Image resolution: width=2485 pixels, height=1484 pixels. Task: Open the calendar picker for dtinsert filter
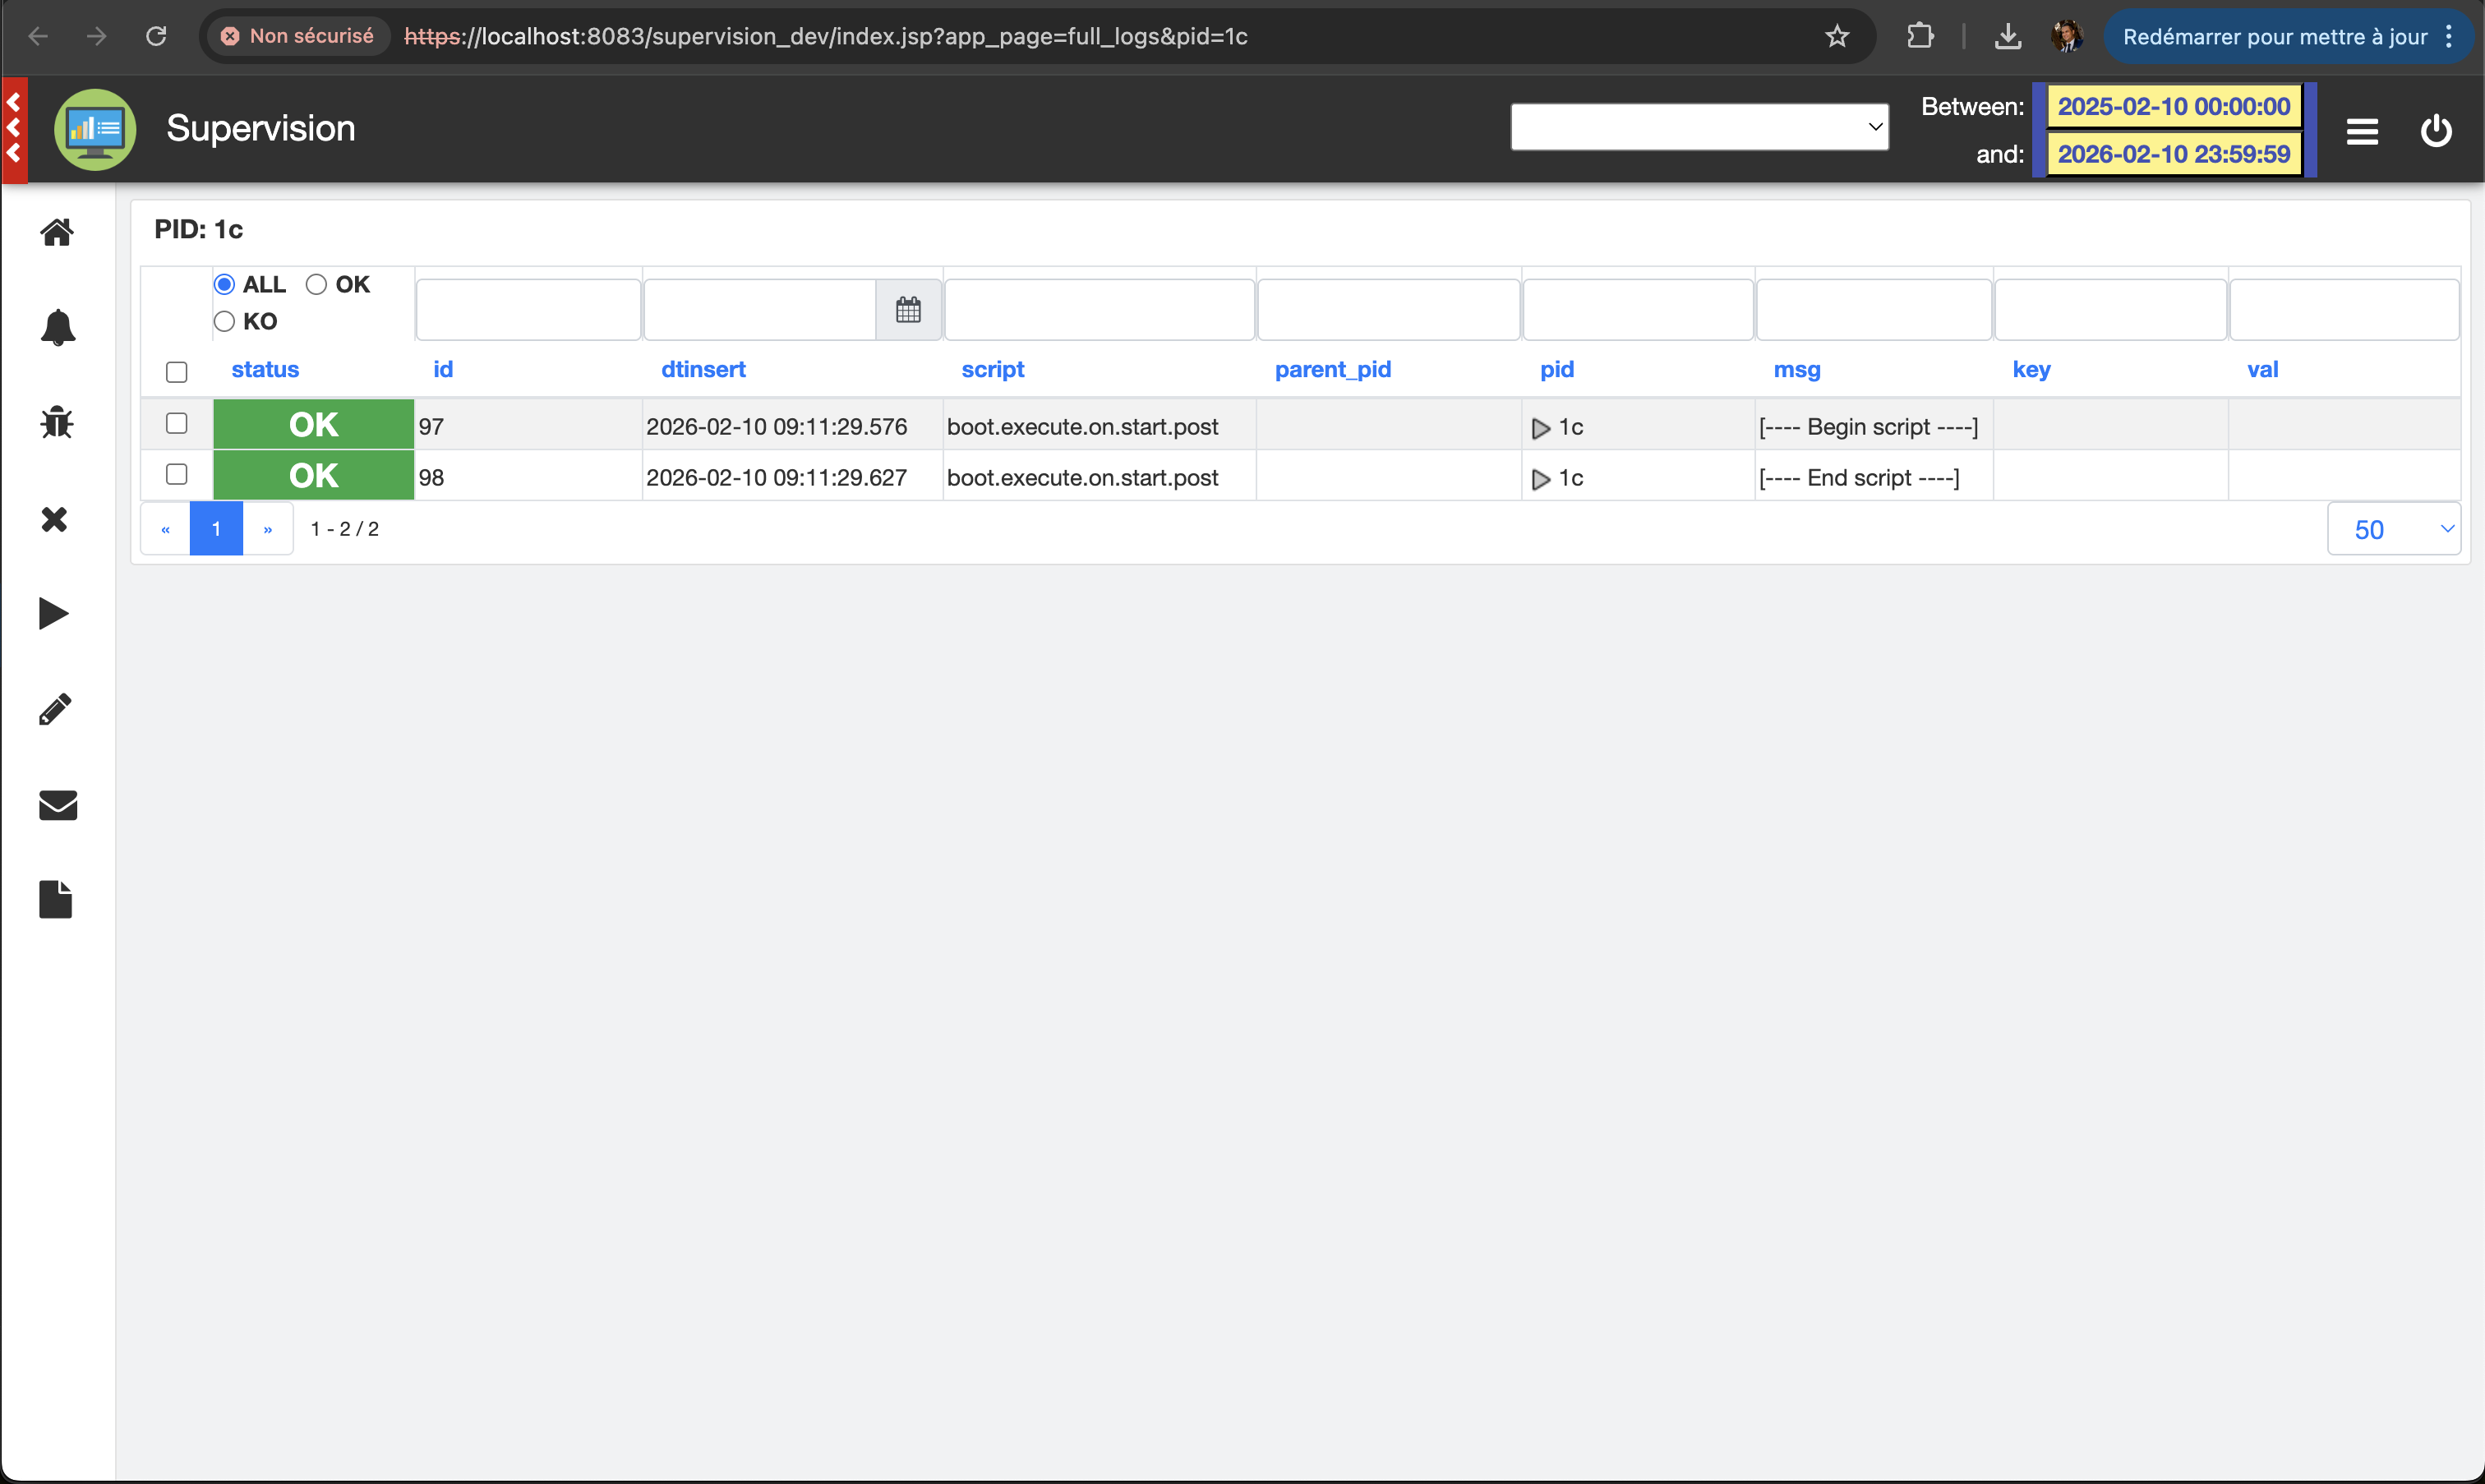coord(908,310)
